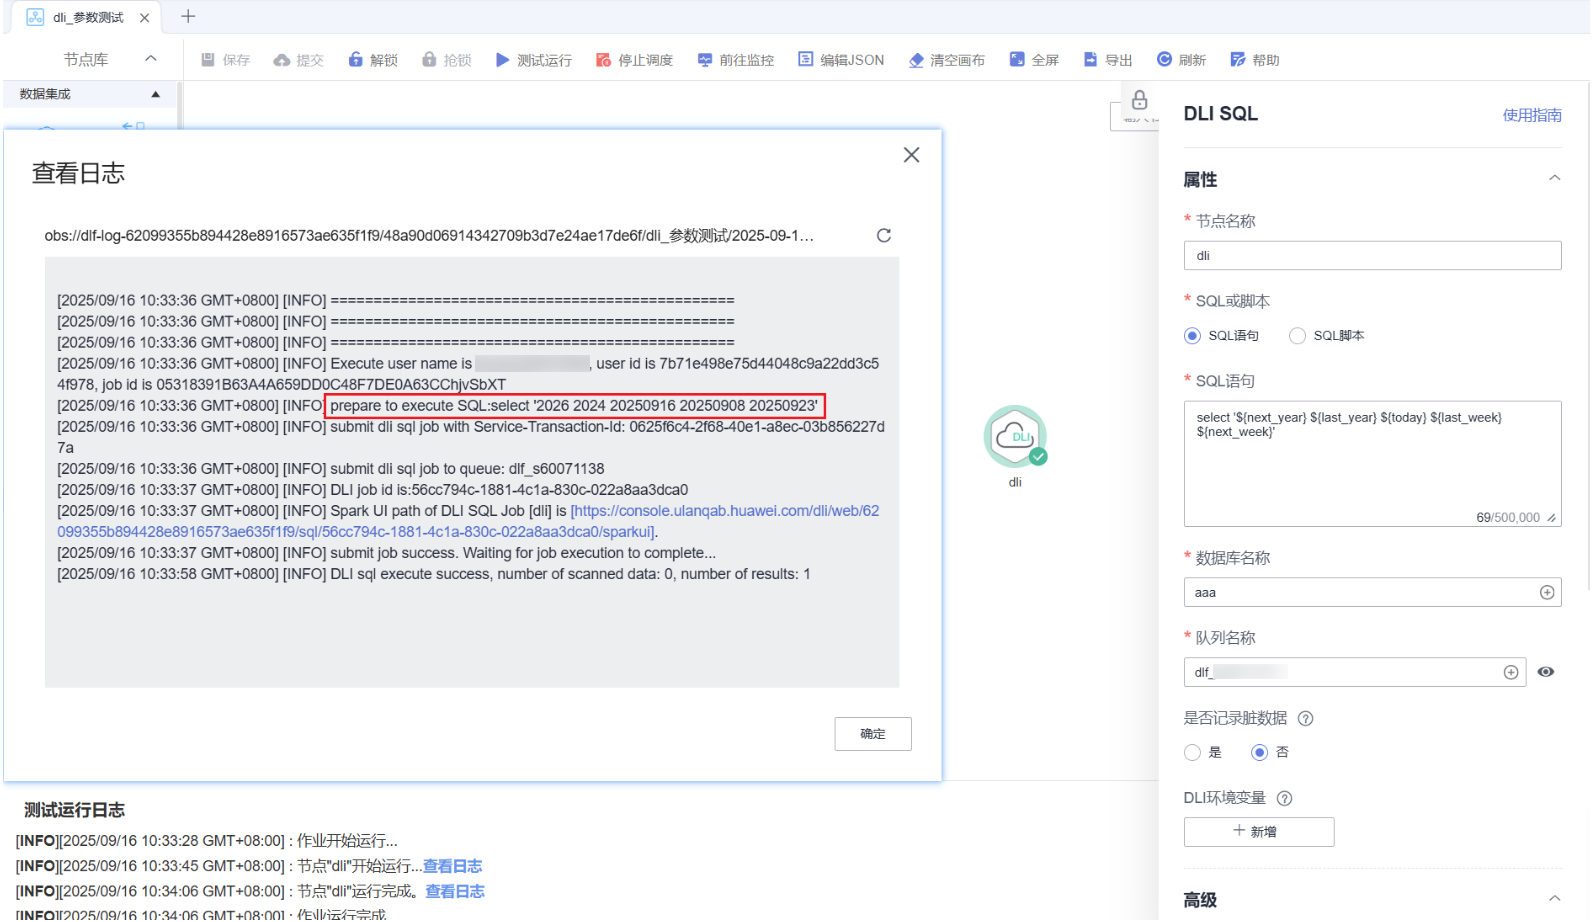Click help icon beside 是否记录脏数据
Image resolution: width=1592 pixels, height=922 pixels.
[x=1305, y=719]
